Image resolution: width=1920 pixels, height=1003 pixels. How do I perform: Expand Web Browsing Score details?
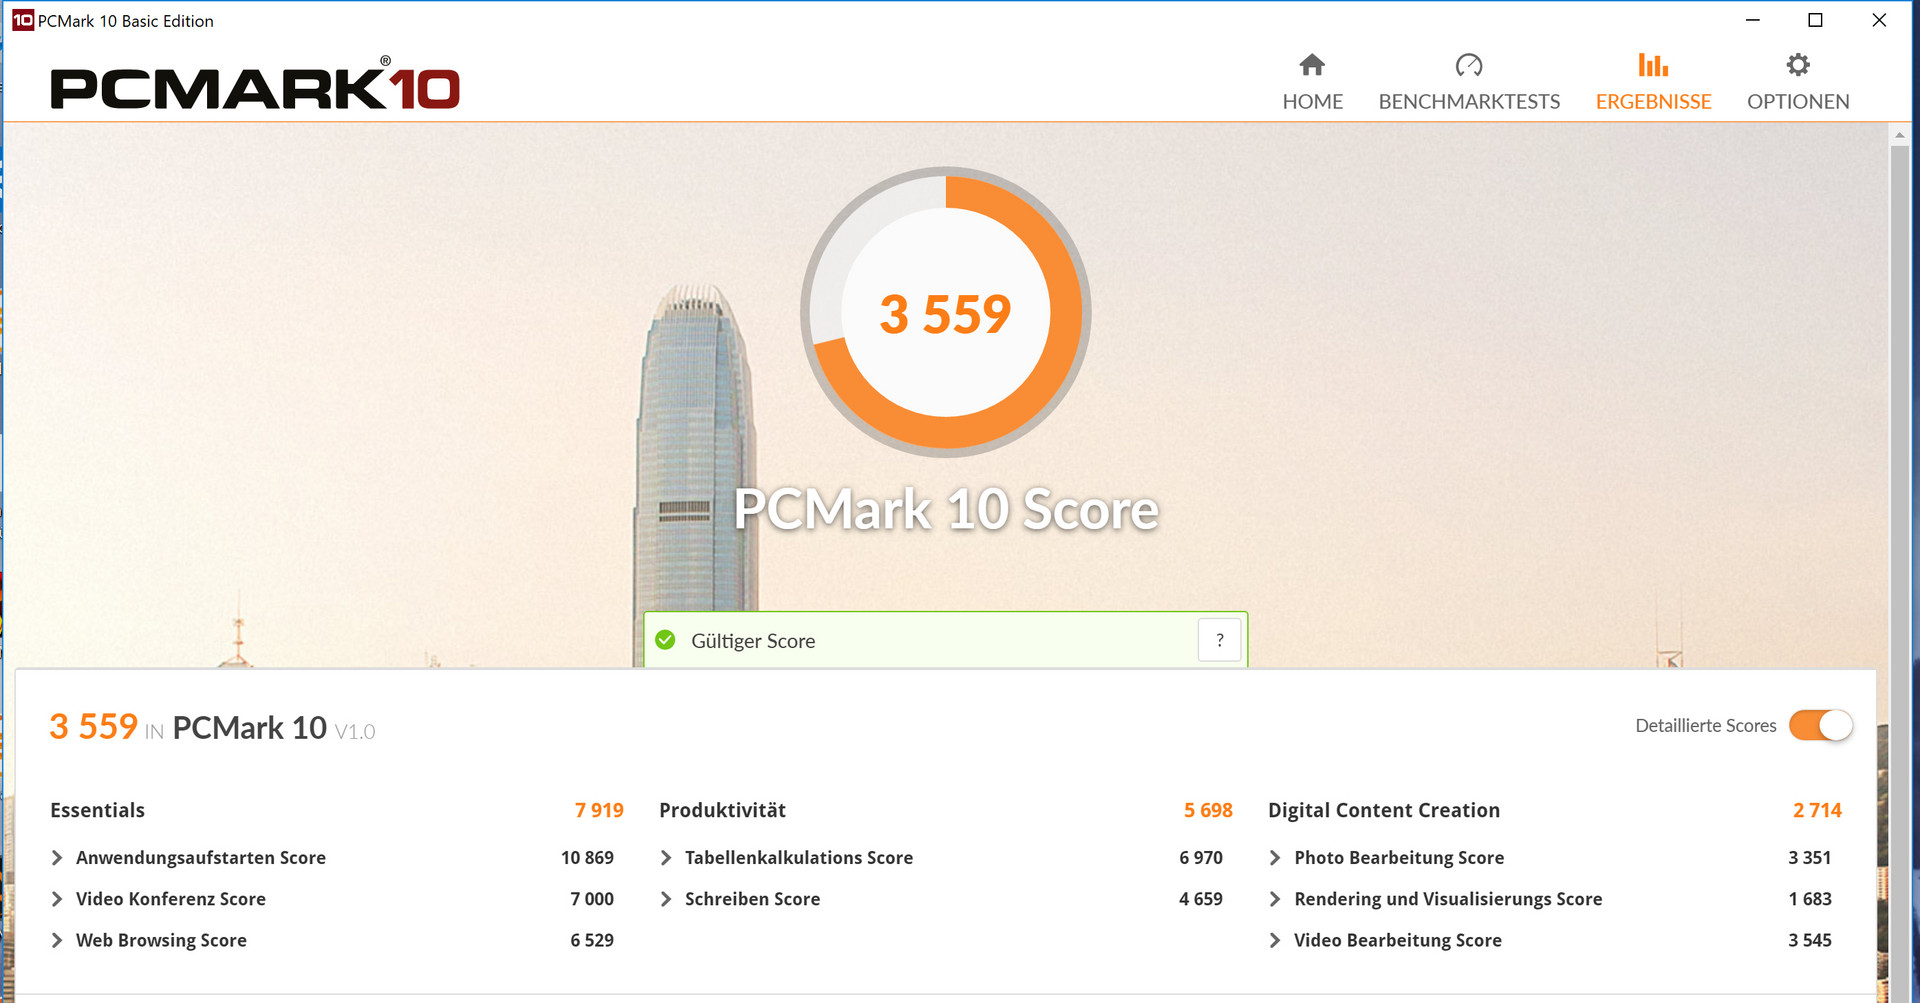click(57, 940)
